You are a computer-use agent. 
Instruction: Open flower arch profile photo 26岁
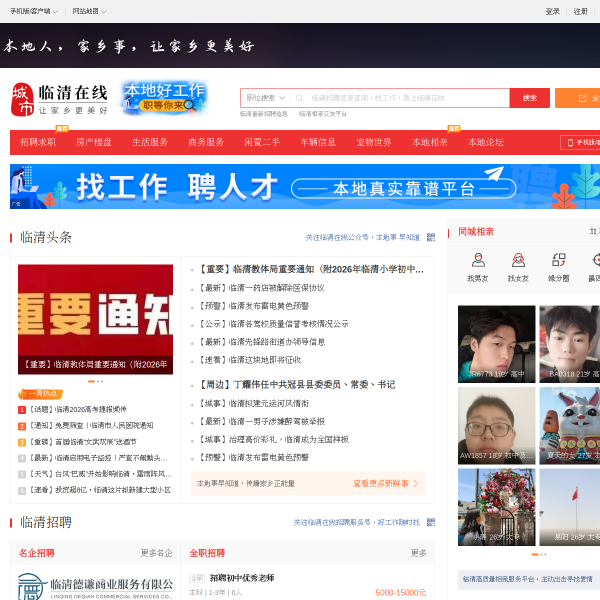coord(496,507)
